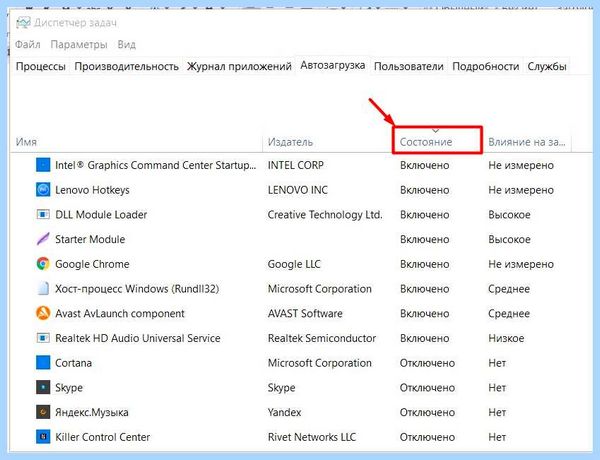This screenshot has width=600, height=460.
Task: Click Низкое impact in the Realtek row
Action: click(x=506, y=338)
